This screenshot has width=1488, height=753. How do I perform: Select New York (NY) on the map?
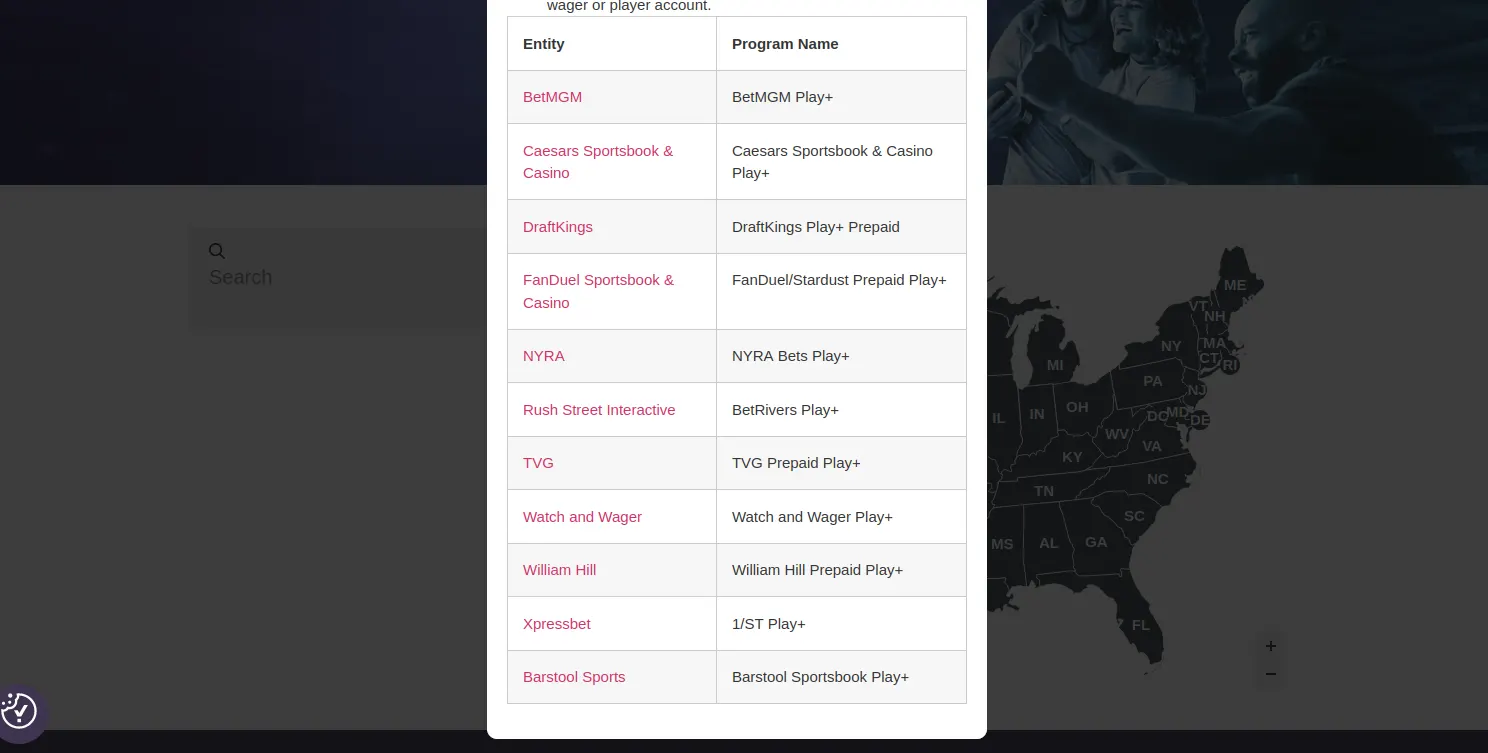(1171, 346)
